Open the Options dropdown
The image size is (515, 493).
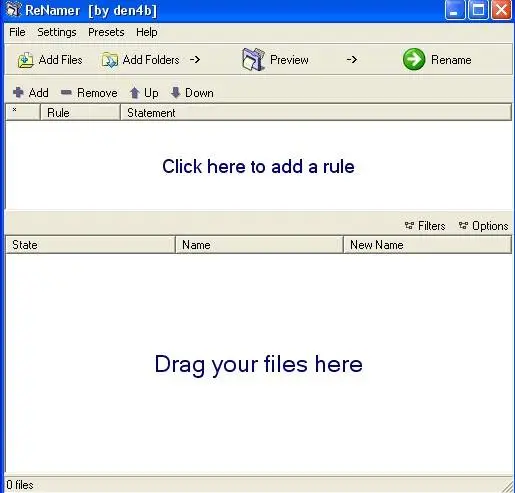click(483, 226)
